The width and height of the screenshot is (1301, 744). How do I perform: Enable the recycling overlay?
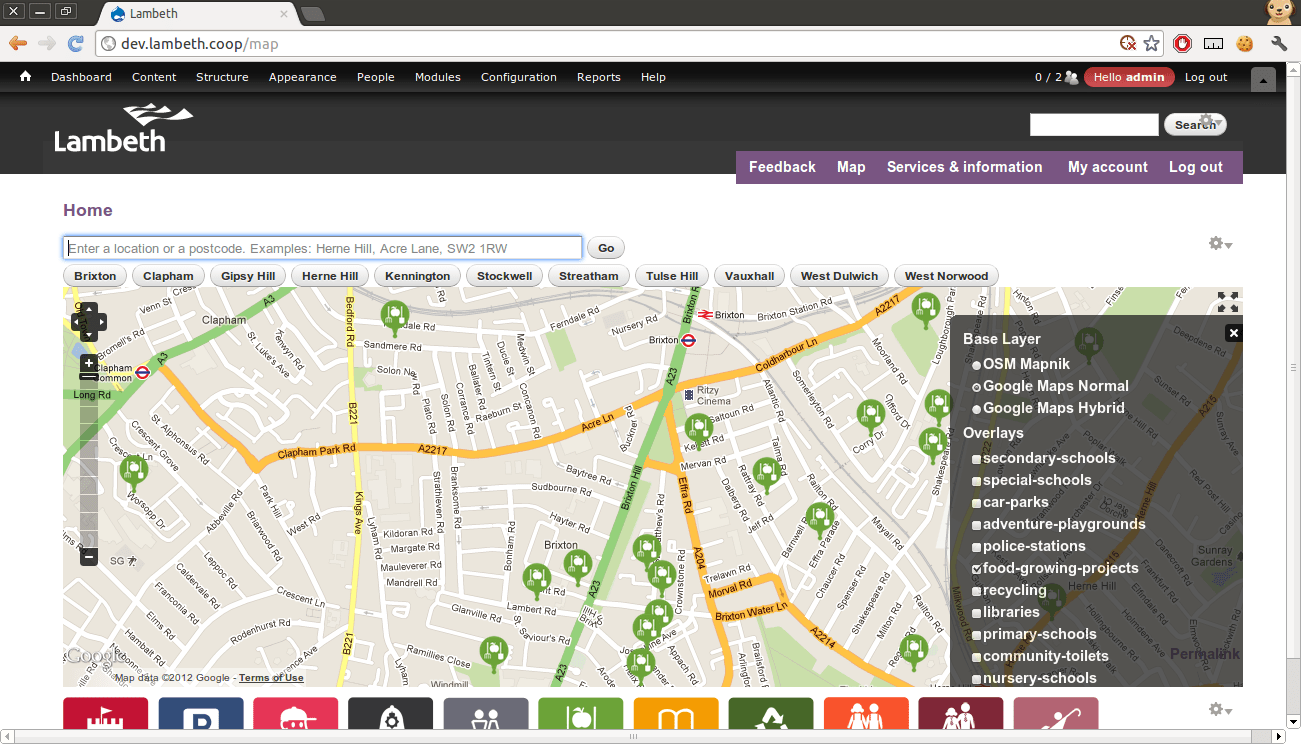[977, 591]
